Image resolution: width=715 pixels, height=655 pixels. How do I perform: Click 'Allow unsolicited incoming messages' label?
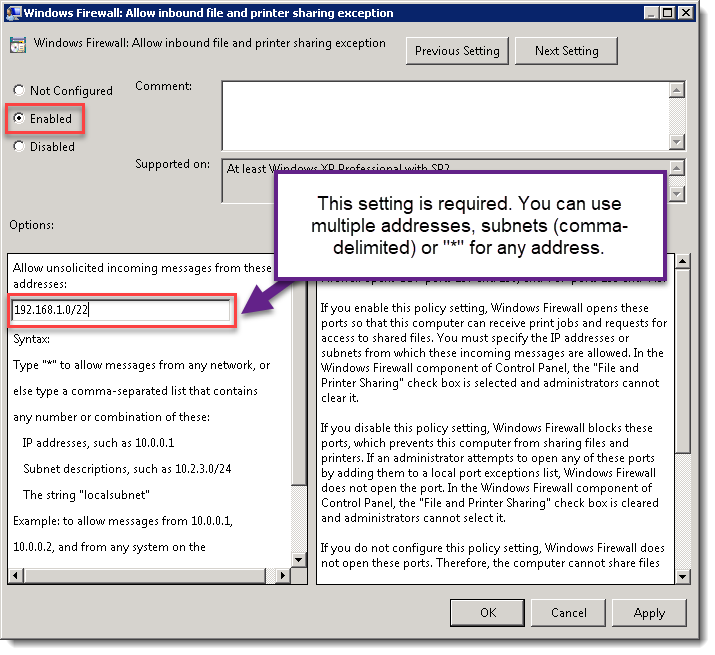point(142,276)
